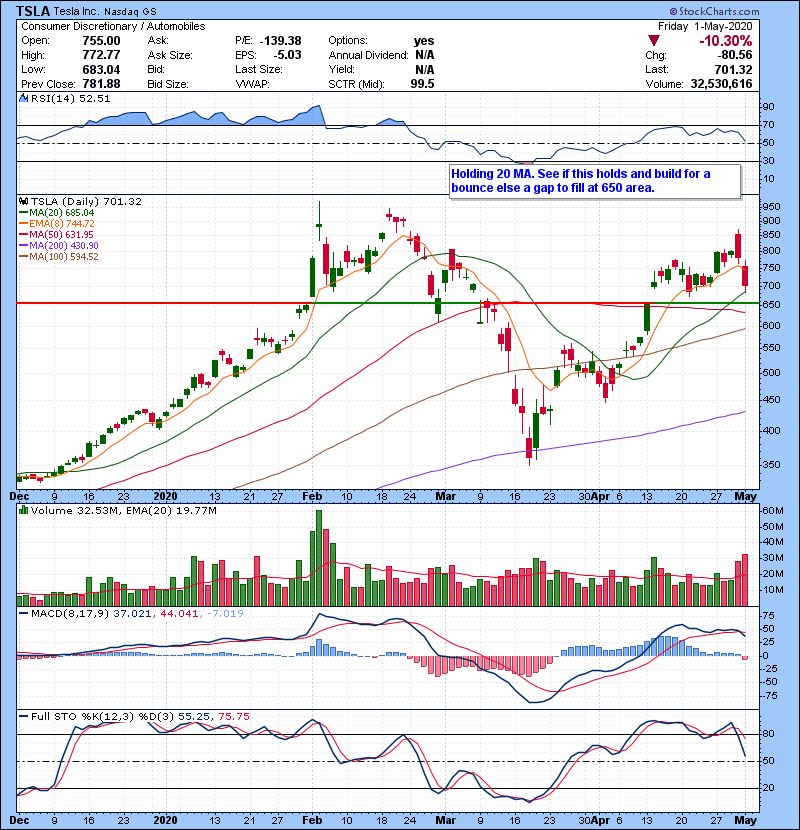Click the Last price 701.32 in the header
The width and height of the screenshot is (800, 830).
(x=733, y=69)
